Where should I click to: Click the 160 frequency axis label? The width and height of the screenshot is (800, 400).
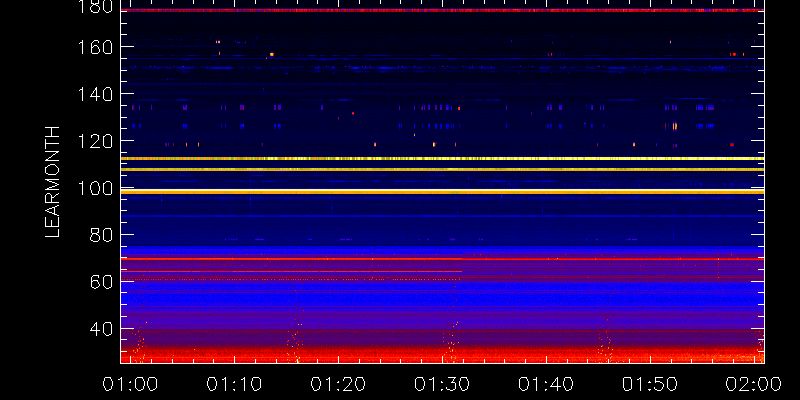pos(97,47)
